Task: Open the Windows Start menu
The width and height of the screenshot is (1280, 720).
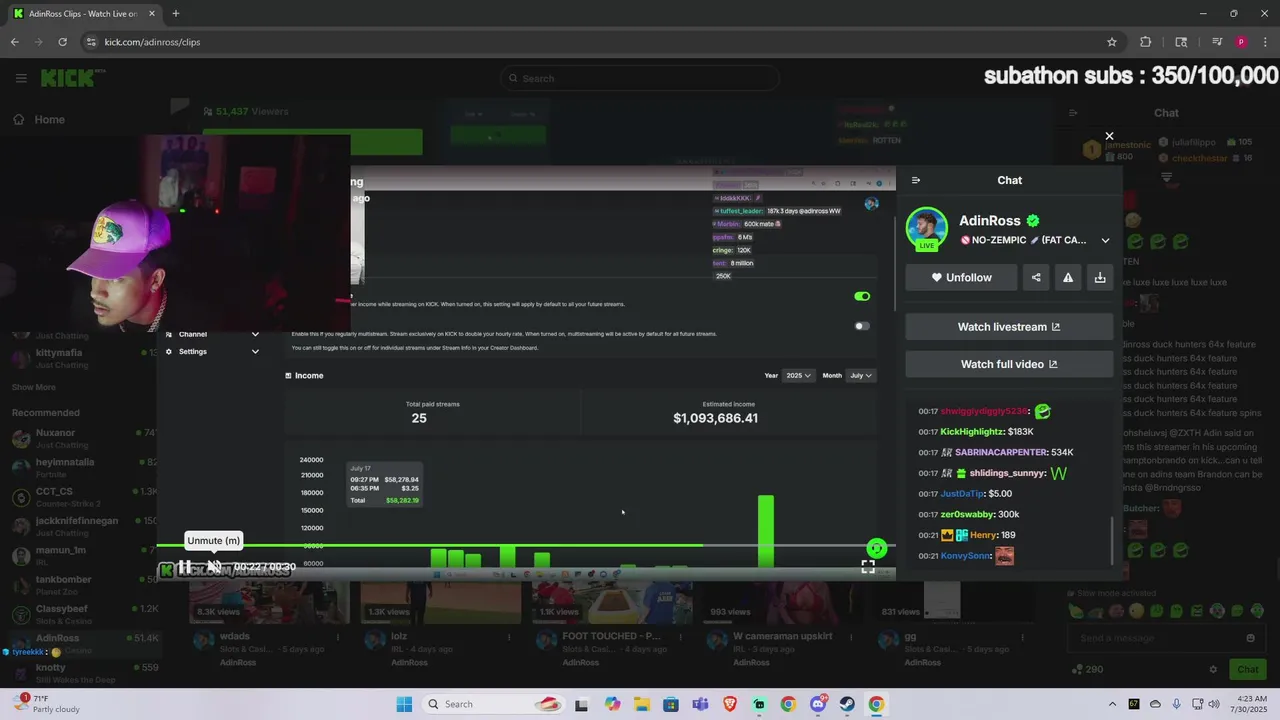Action: pyautogui.click(x=404, y=704)
